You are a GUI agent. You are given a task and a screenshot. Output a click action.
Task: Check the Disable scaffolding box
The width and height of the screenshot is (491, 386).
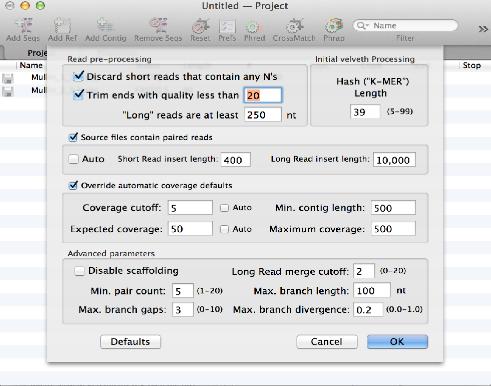[79, 271]
